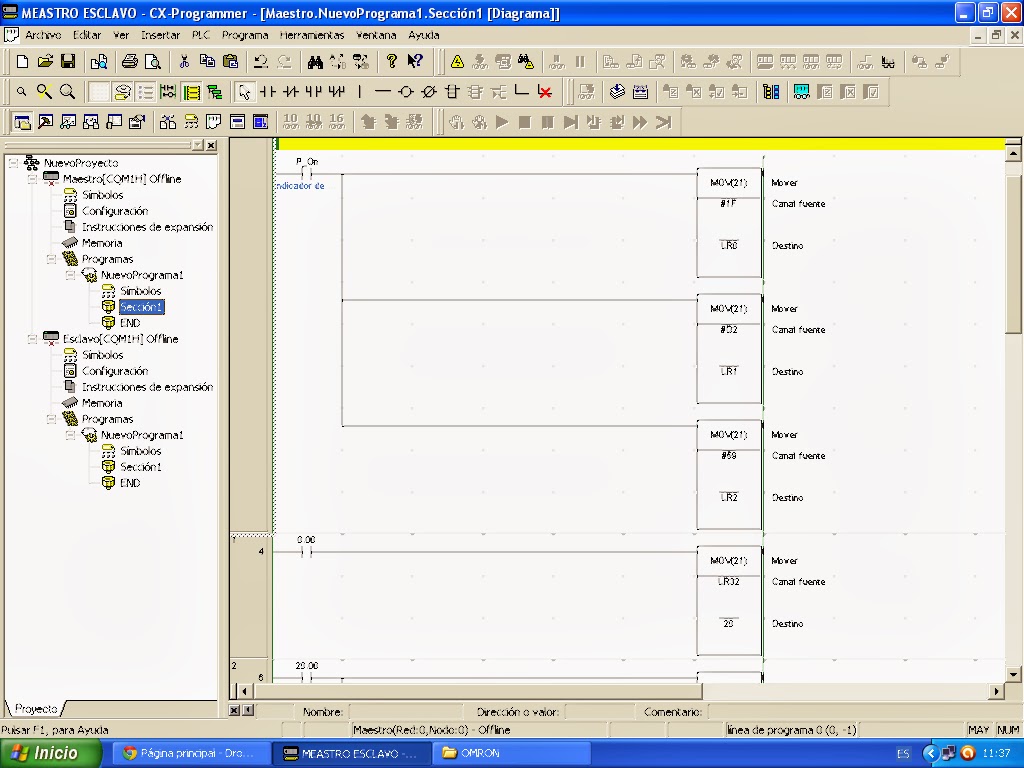Screen dimensions: 1024x768
Task: Open the Windows Inicio start menu
Action: pyautogui.click(x=51, y=753)
